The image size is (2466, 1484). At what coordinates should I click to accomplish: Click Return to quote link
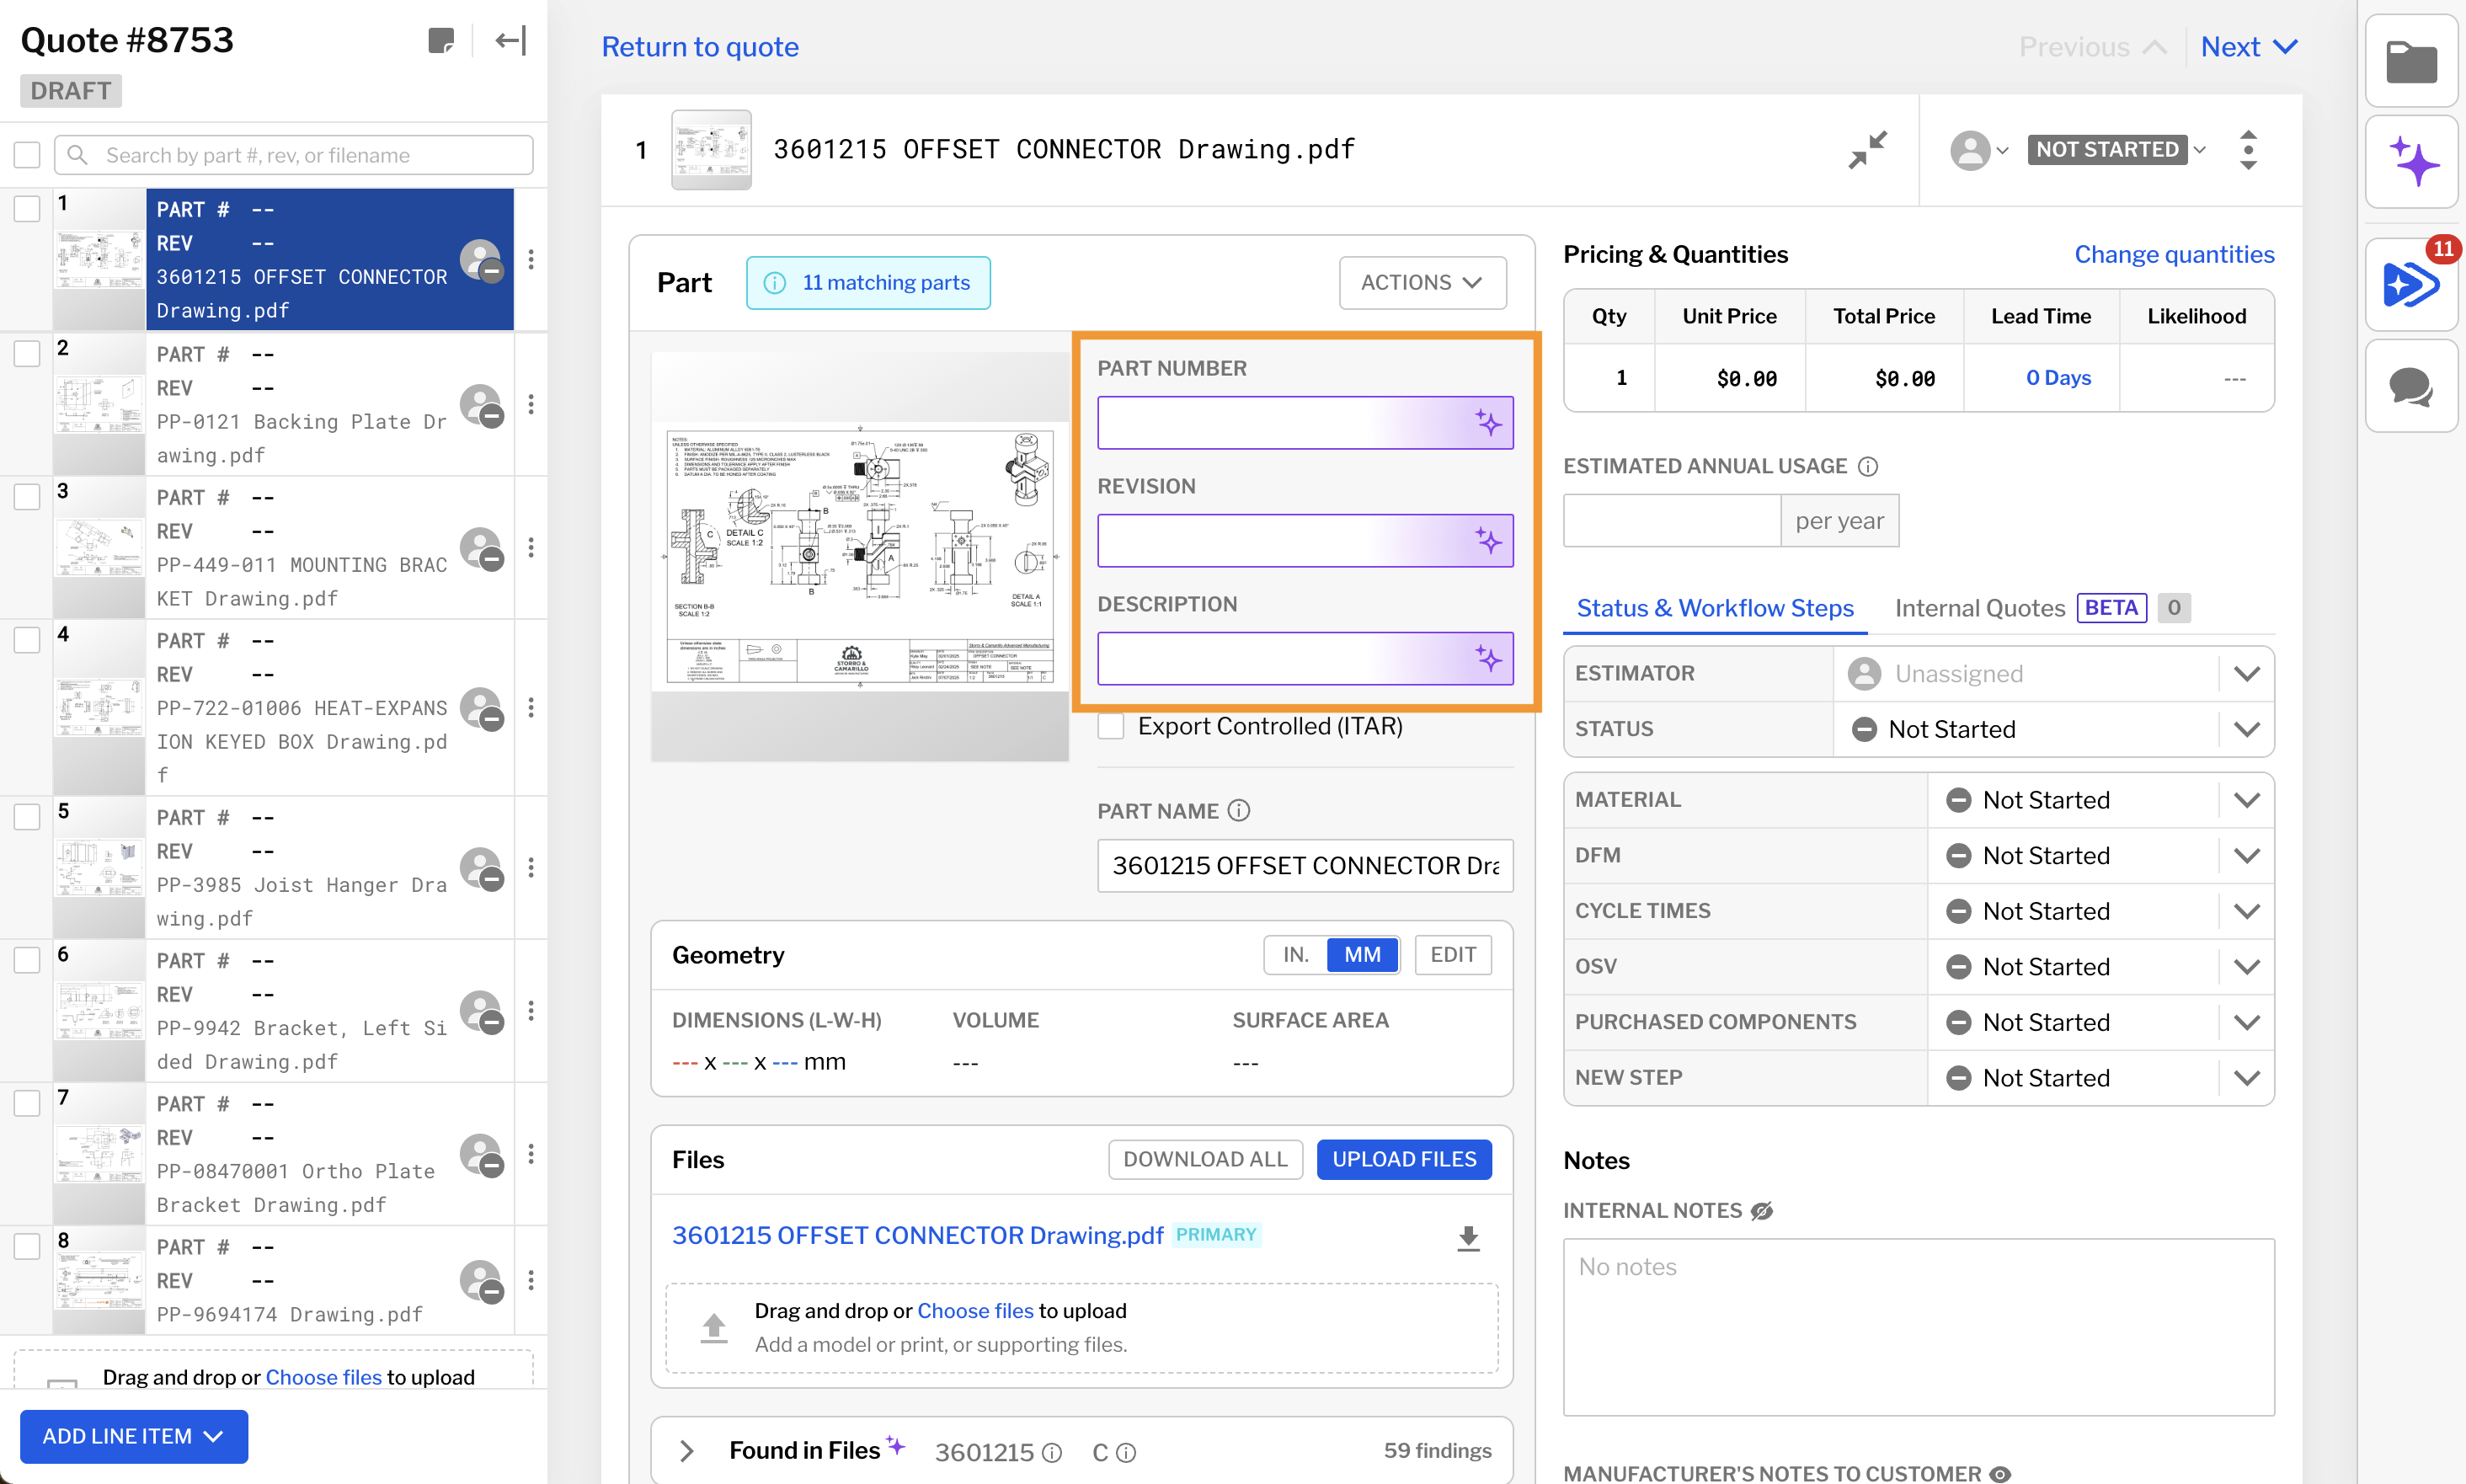coord(700,47)
